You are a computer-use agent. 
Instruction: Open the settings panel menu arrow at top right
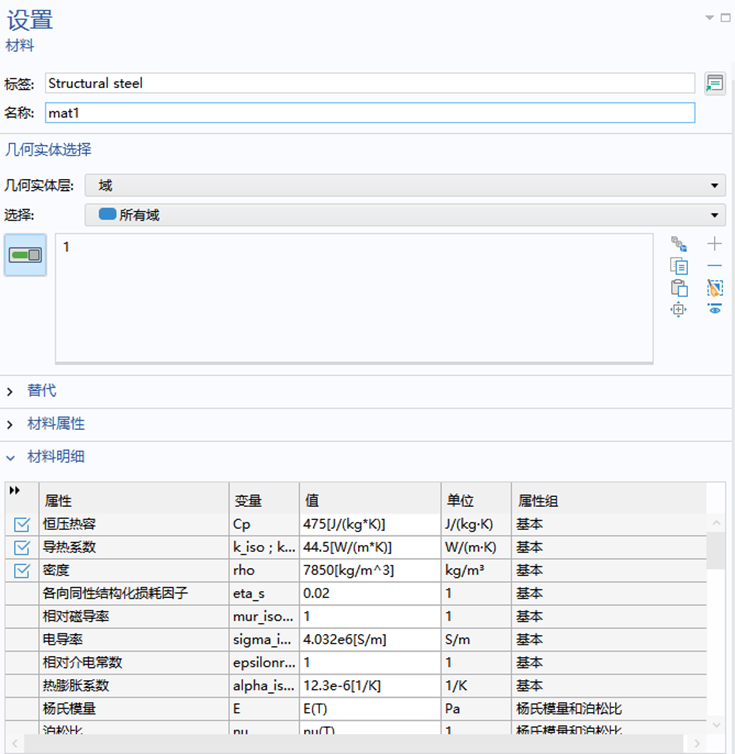(x=709, y=17)
